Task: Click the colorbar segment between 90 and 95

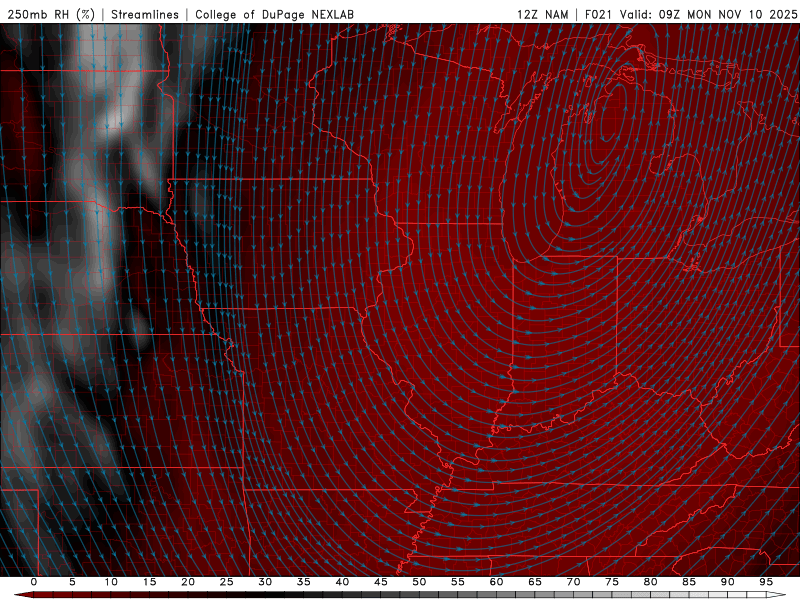Action: point(746,595)
